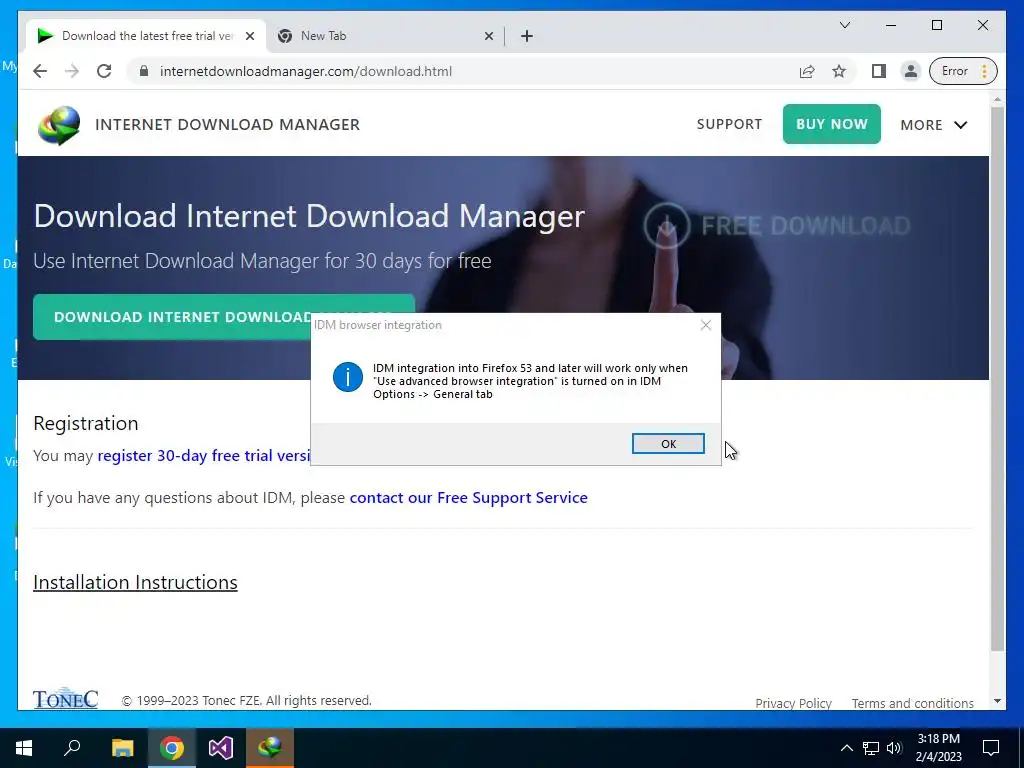This screenshot has width=1024, height=768.
Task: Close the IDM browser integration dialog
Action: pyautogui.click(x=705, y=325)
